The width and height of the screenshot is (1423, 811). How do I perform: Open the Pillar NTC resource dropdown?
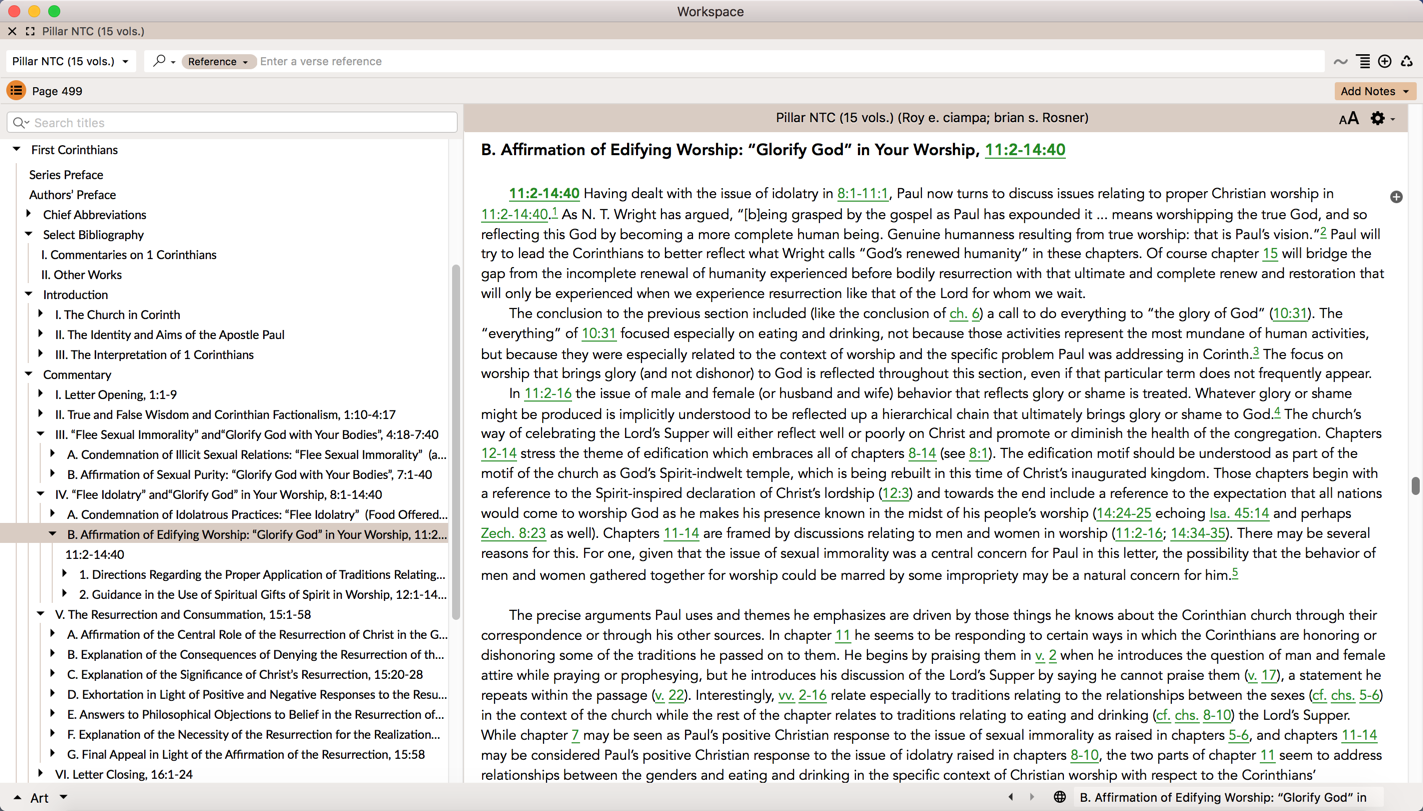click(x=70, y=61)
